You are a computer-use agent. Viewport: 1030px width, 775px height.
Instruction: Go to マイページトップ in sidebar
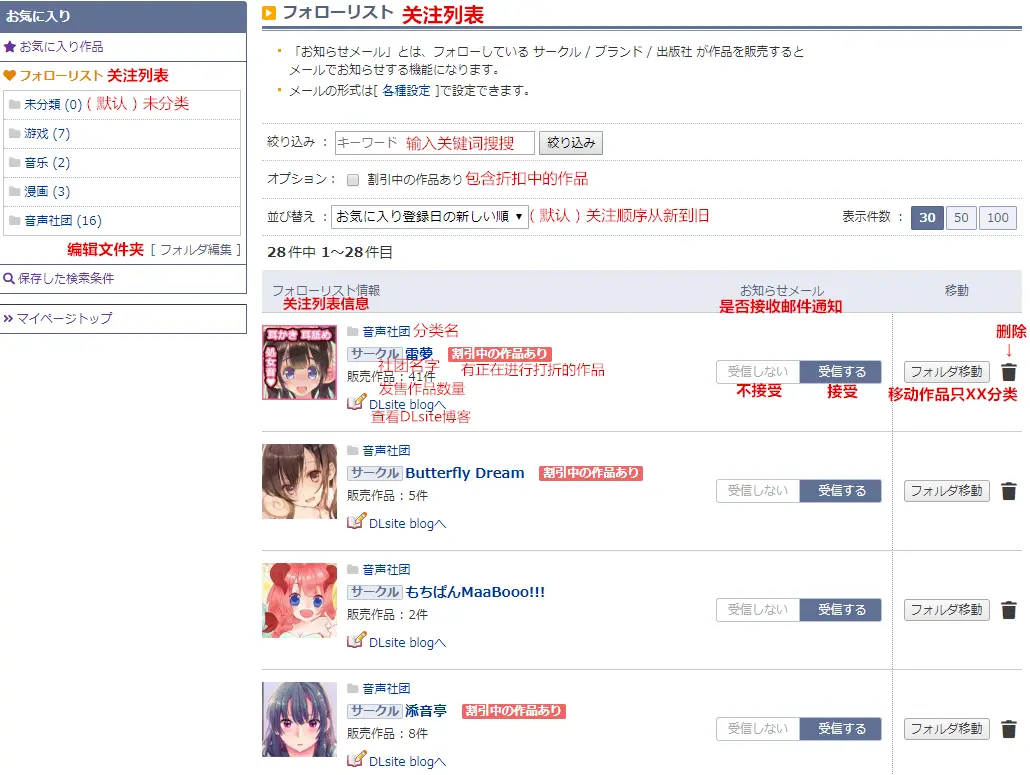[64, 319]
